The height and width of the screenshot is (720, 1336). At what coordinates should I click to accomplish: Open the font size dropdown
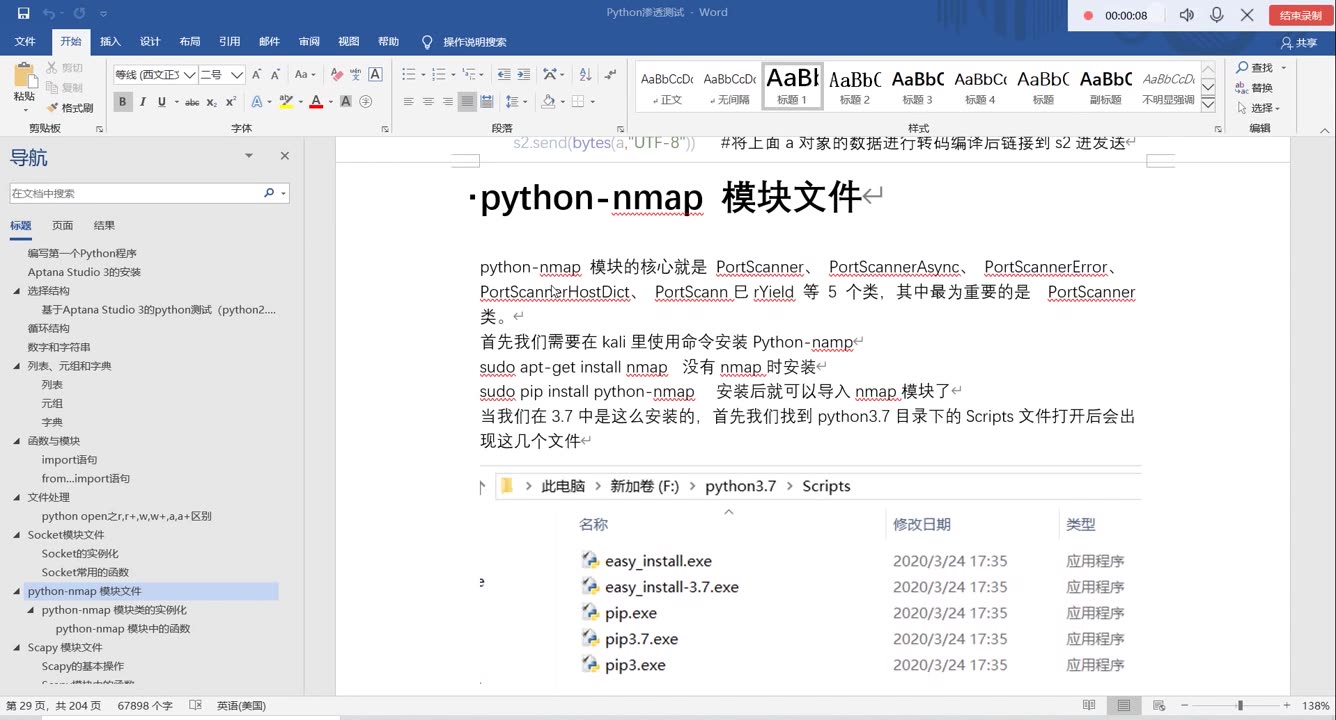(x=236, y=74)
